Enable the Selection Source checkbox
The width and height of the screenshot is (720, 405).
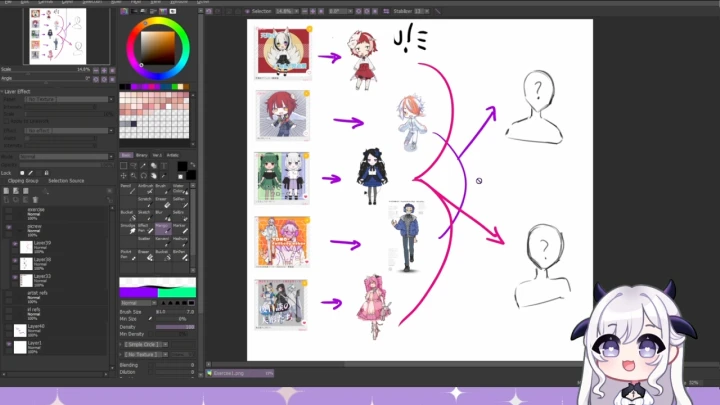[x=45, y=181]
